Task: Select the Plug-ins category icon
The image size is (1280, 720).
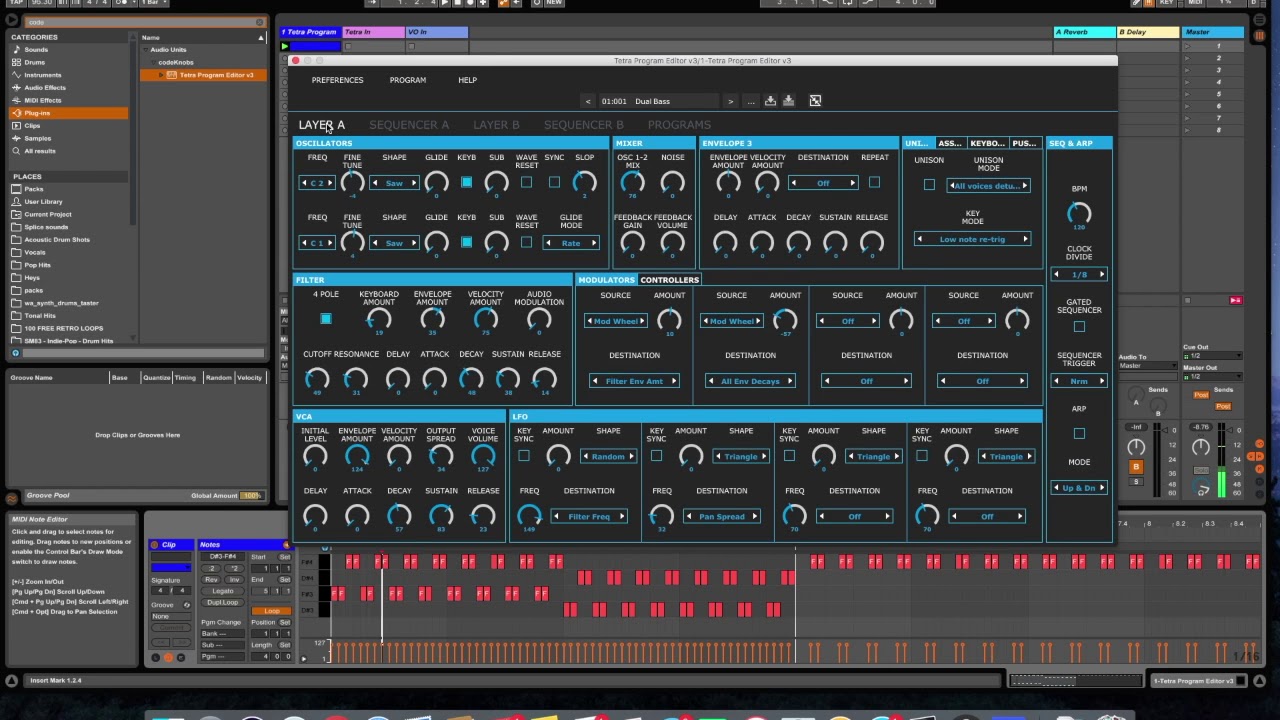Action: point(16,113)
